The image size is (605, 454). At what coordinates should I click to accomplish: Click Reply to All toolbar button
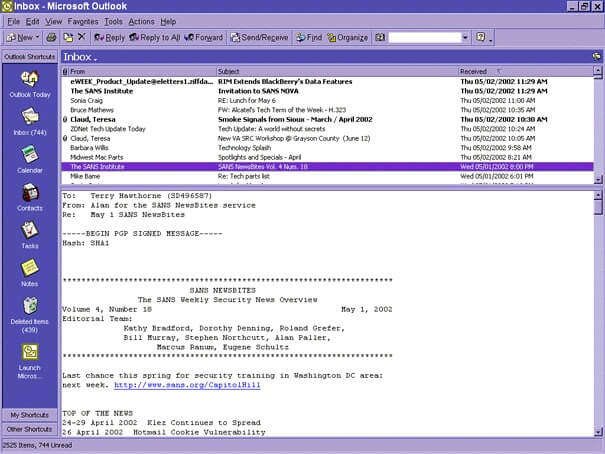[x=155, y=37]
